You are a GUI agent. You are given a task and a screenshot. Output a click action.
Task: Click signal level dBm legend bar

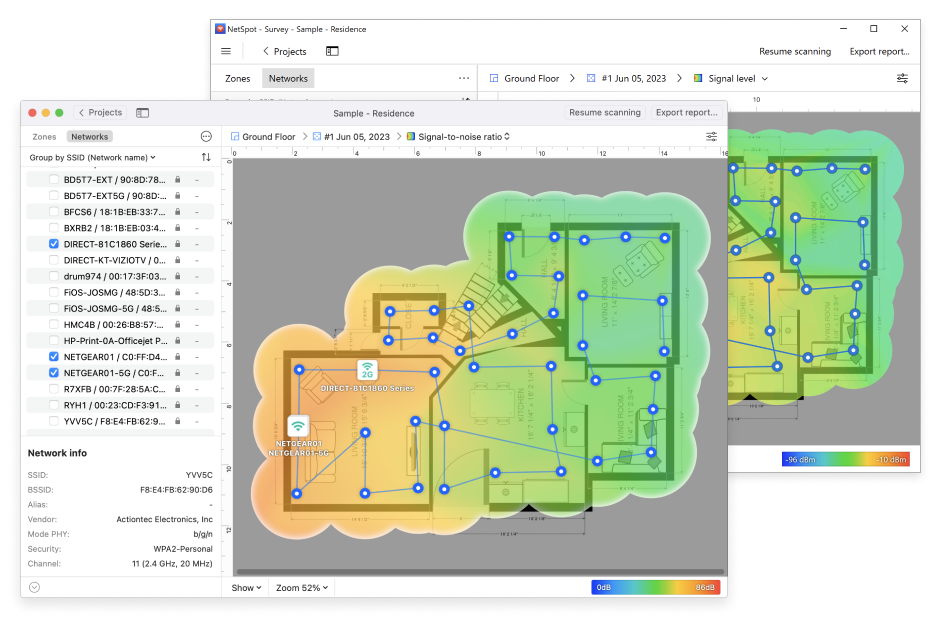pos(846,460)
